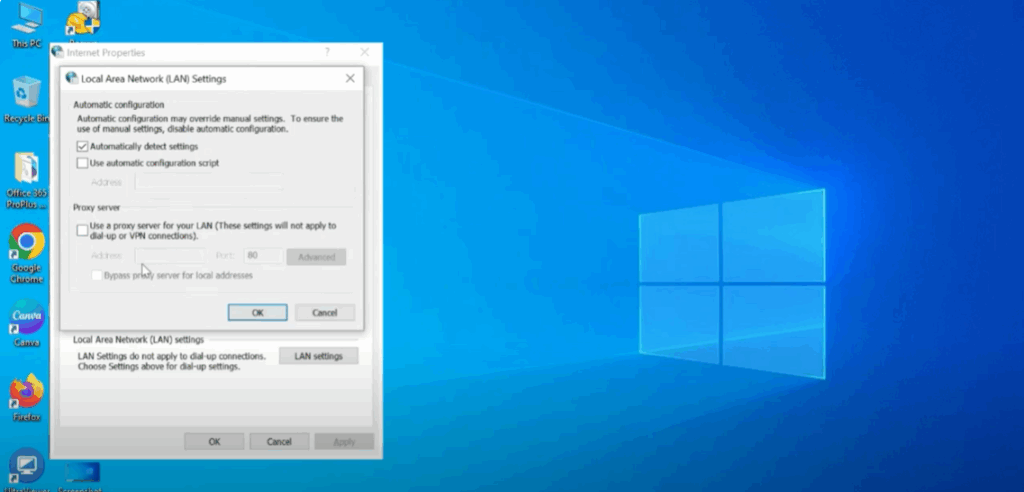Close the Internet Properties window
1024x492 pixels.
coord(364,52)
